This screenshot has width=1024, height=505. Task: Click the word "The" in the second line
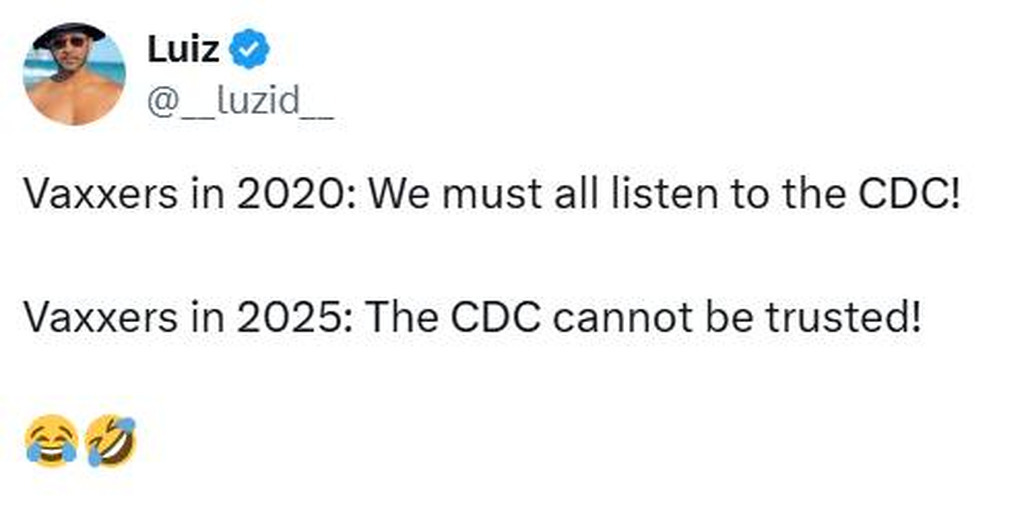(400, 317)
